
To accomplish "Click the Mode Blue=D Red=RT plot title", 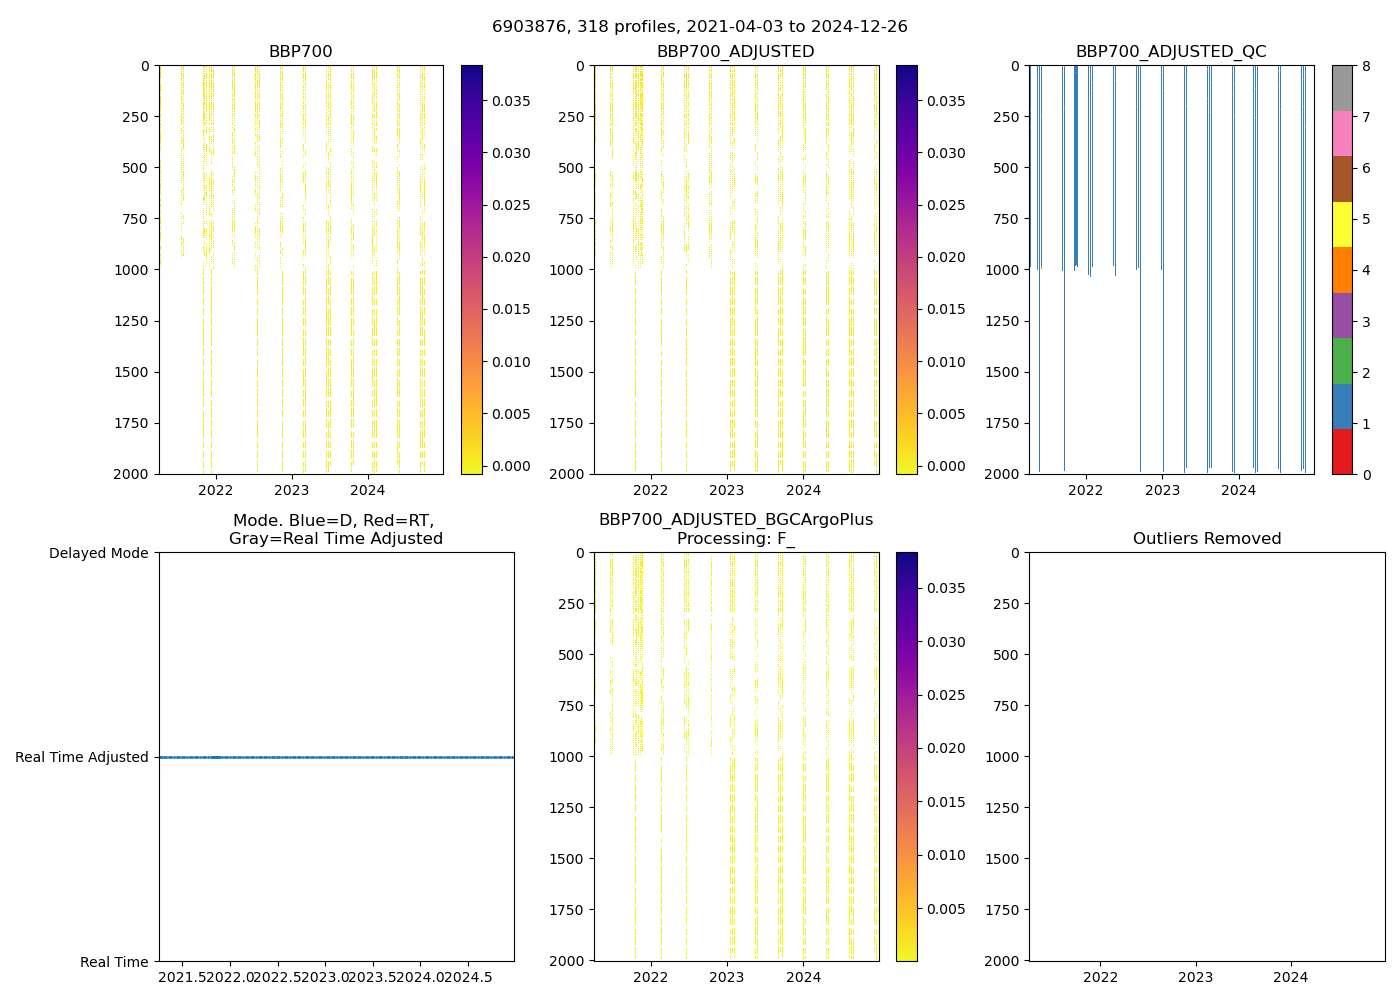I will click(335, 529).
